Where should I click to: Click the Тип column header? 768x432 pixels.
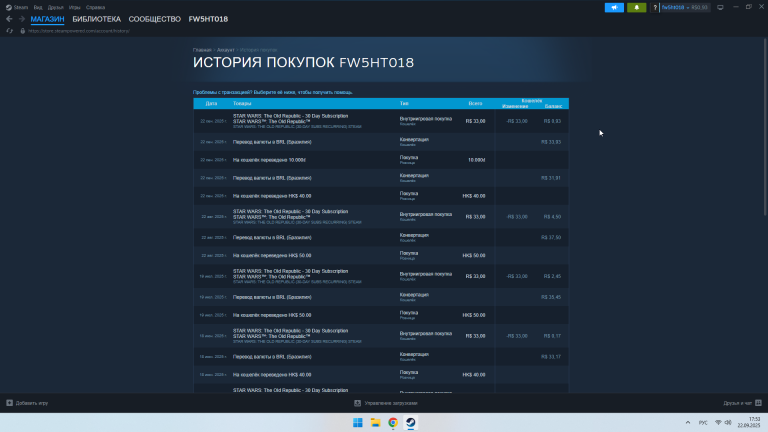(404, 103)
